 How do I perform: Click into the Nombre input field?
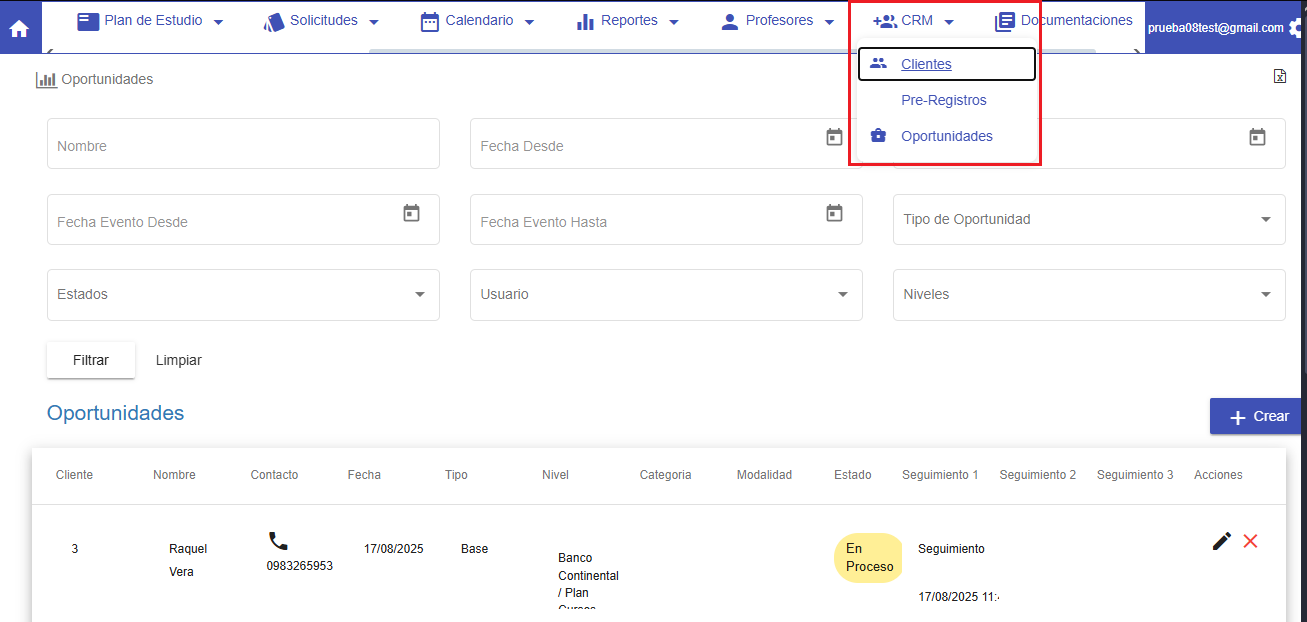pos(242,145)
